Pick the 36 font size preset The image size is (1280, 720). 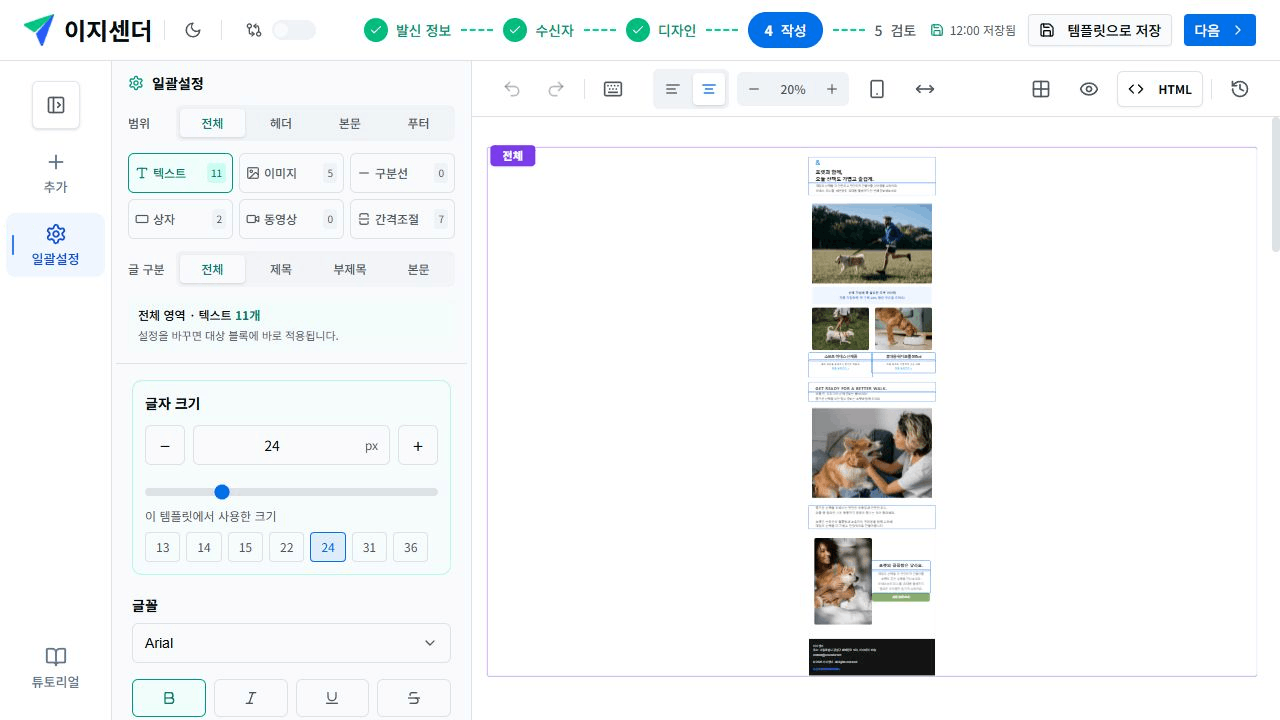coord(411,547)
